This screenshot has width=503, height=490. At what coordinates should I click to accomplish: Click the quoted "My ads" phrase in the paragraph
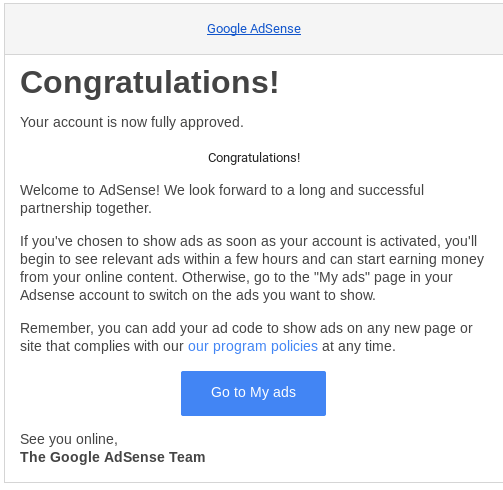[342, 277]
